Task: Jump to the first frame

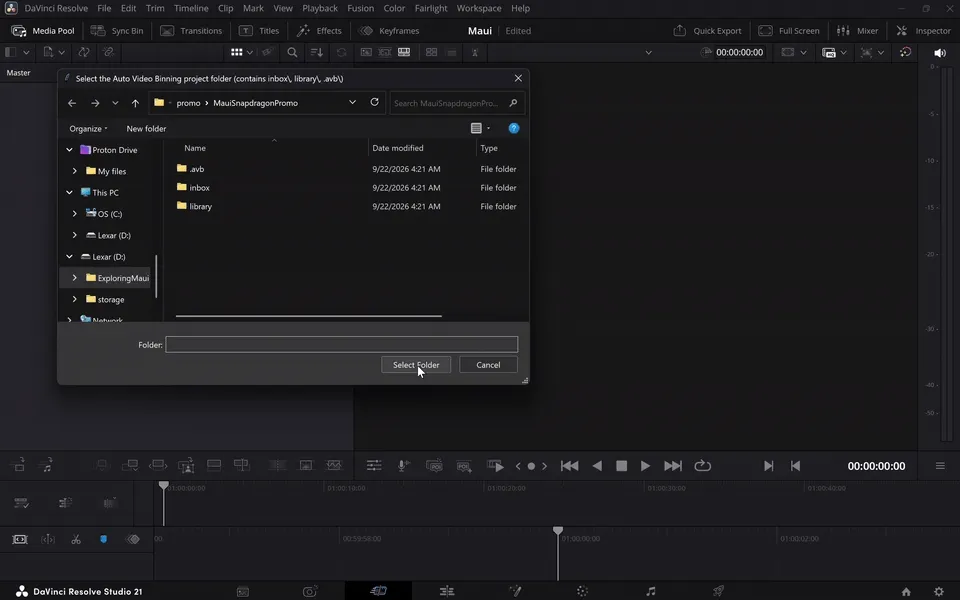Action: coord(569,466)
